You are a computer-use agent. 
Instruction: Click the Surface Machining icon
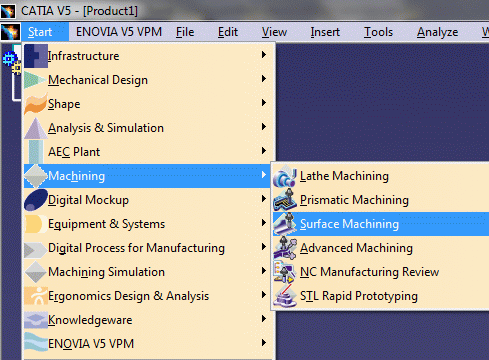pos(285,224)
